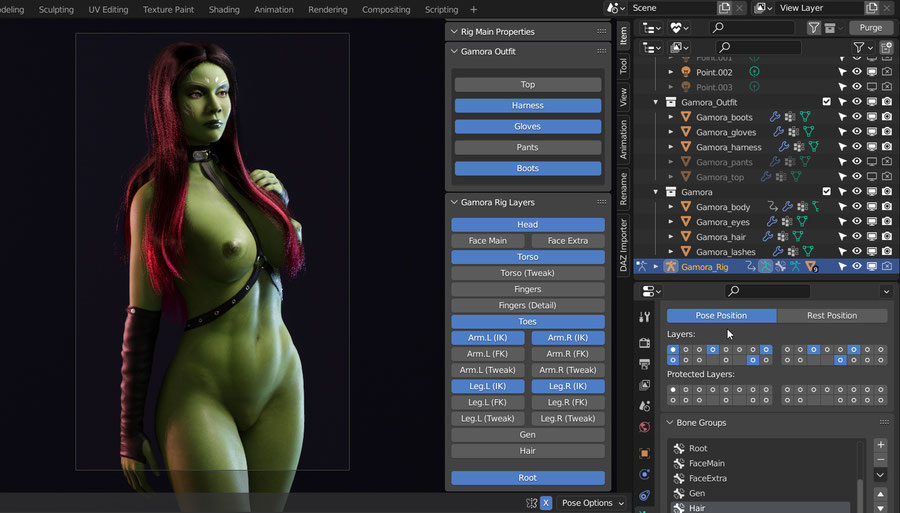Add a new bone group with plus icon

[880, 445]
